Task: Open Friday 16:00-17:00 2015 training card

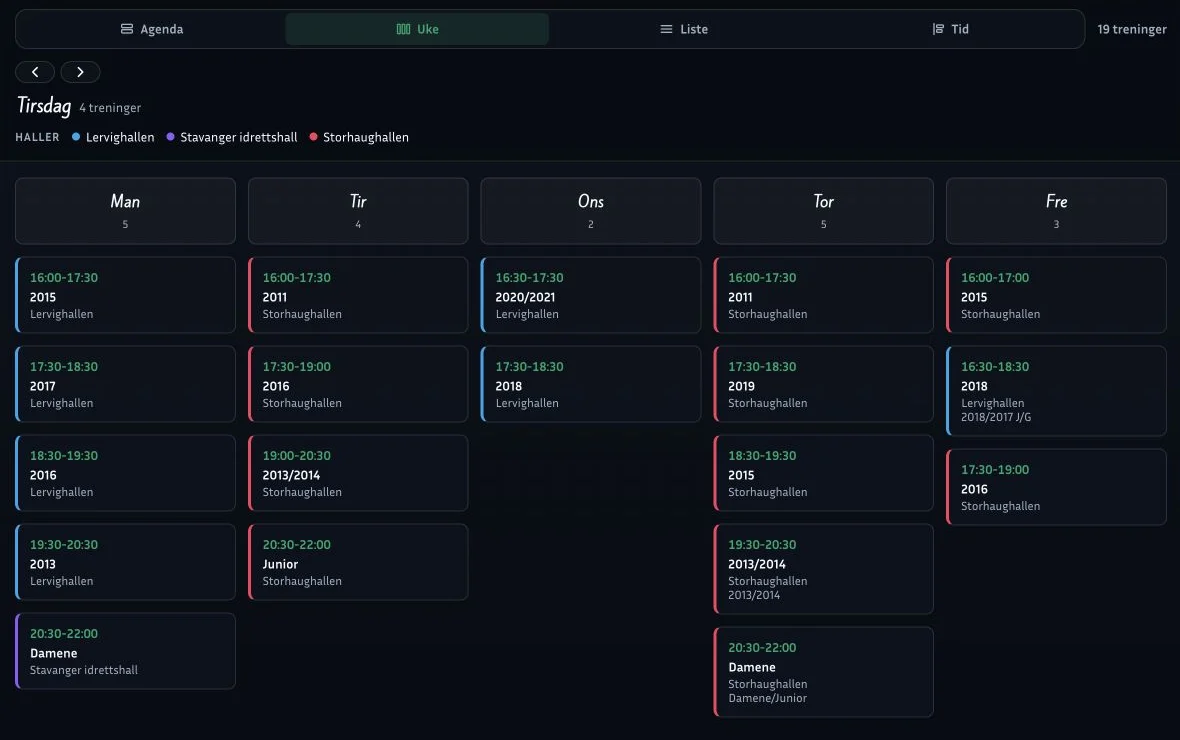Action: (1056, 295)
